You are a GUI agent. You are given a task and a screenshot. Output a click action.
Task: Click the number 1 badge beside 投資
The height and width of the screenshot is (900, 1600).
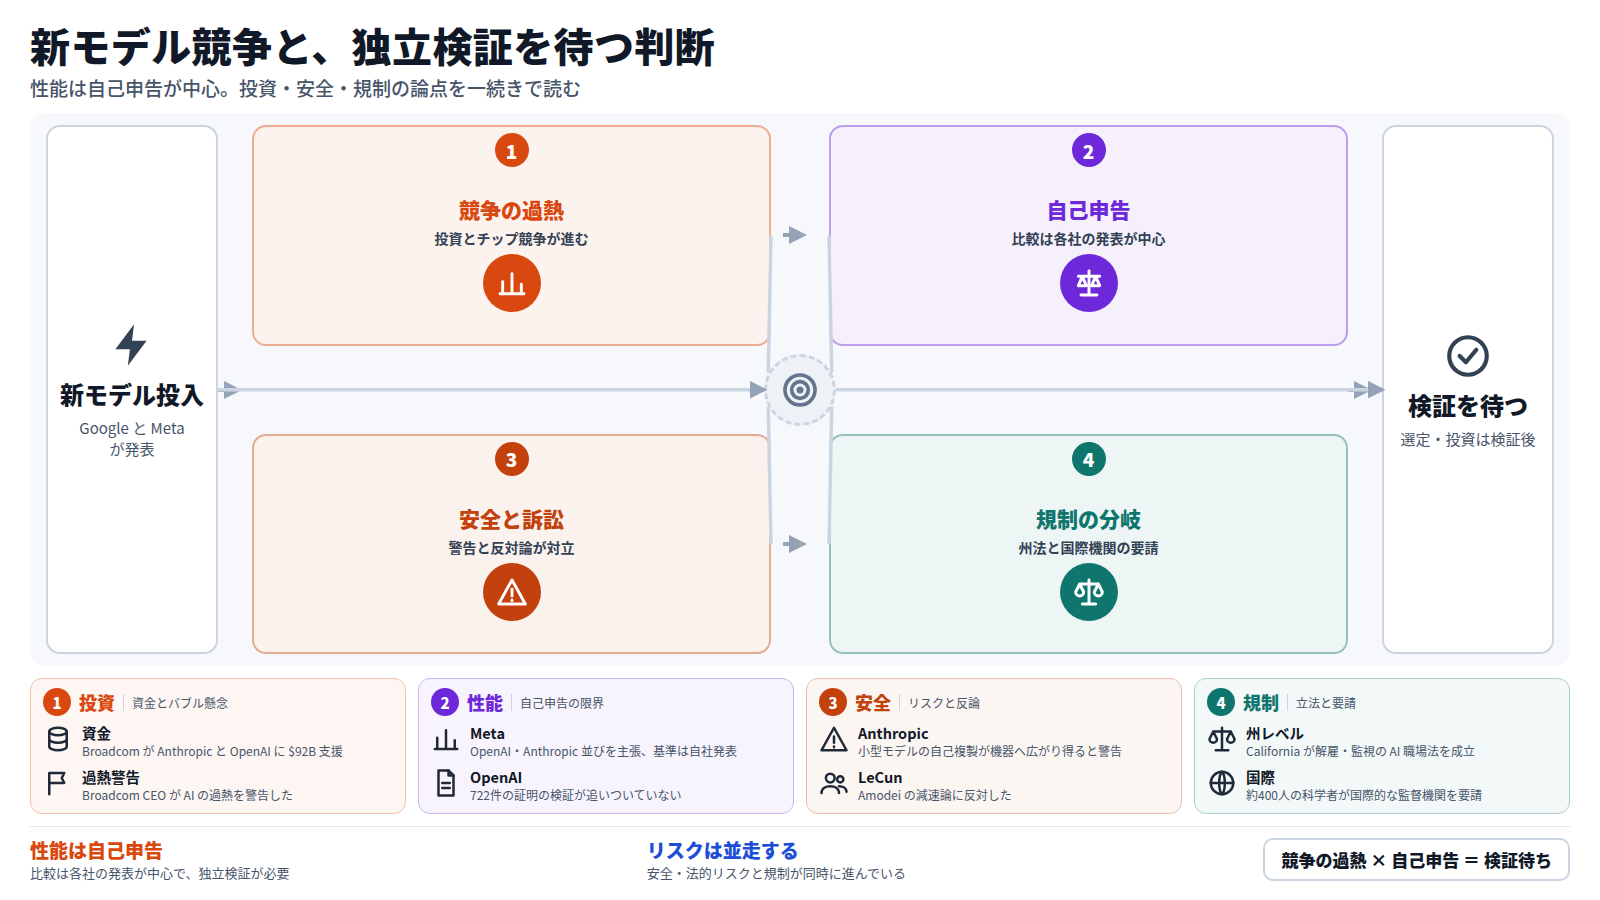tap(57, 703)
